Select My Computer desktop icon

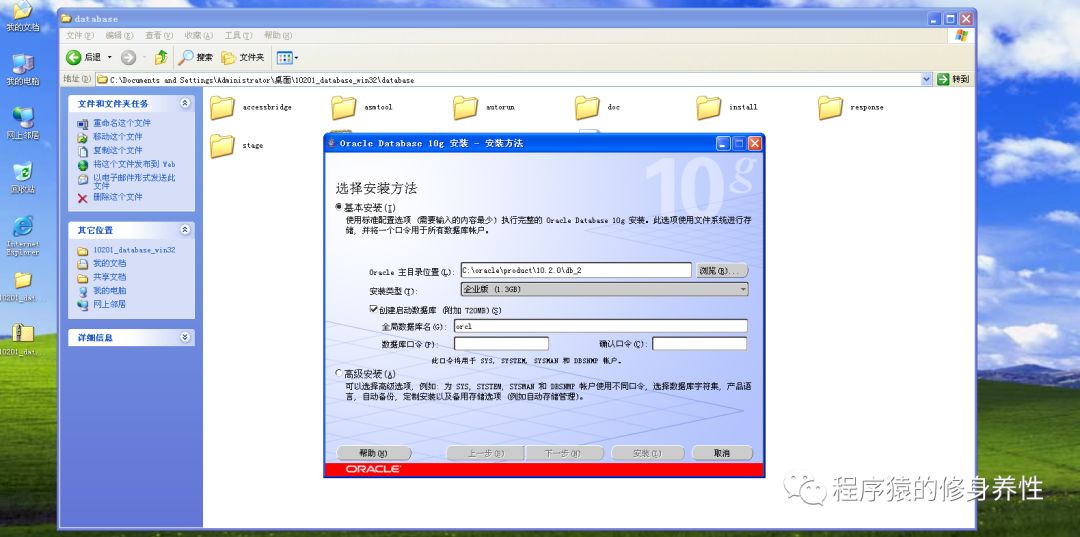coord(23,69)
